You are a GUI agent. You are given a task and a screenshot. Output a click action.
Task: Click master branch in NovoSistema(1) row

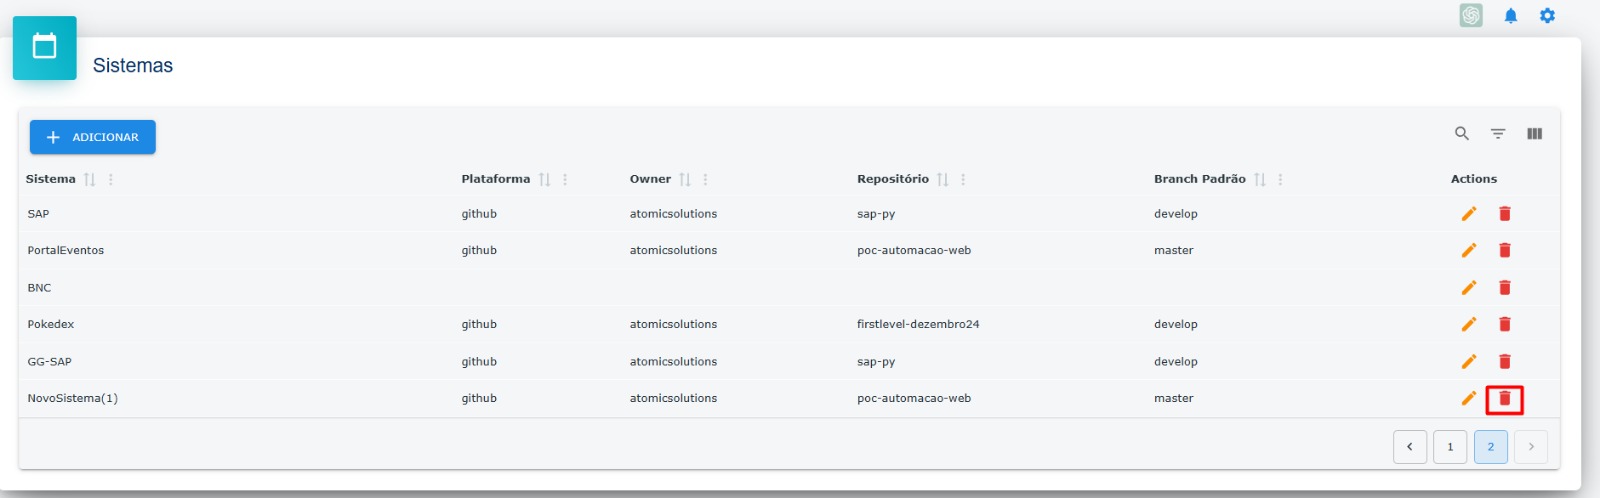click(1174, 398)
